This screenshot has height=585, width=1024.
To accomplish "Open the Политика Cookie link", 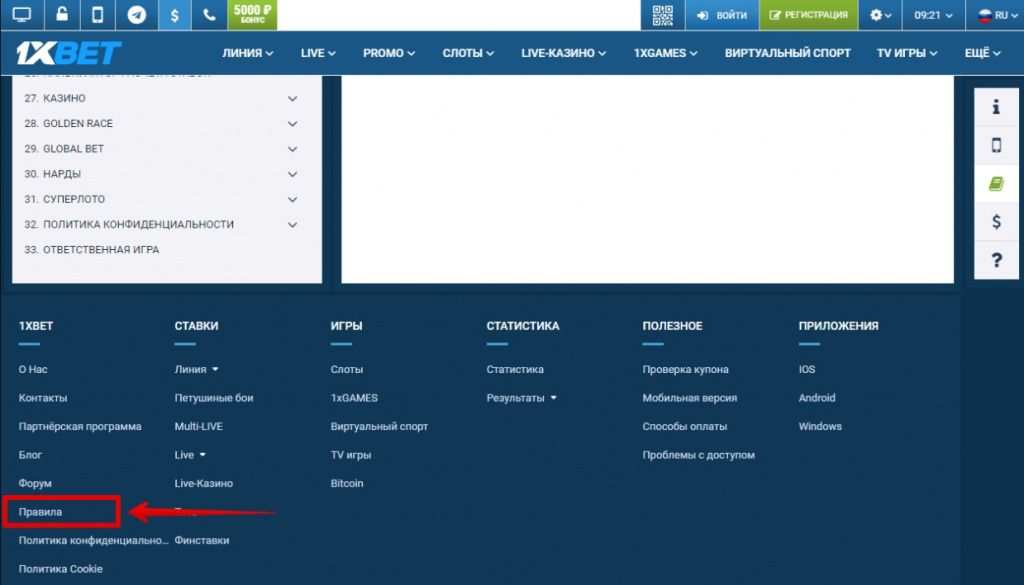I will click(x=60, y=569).
